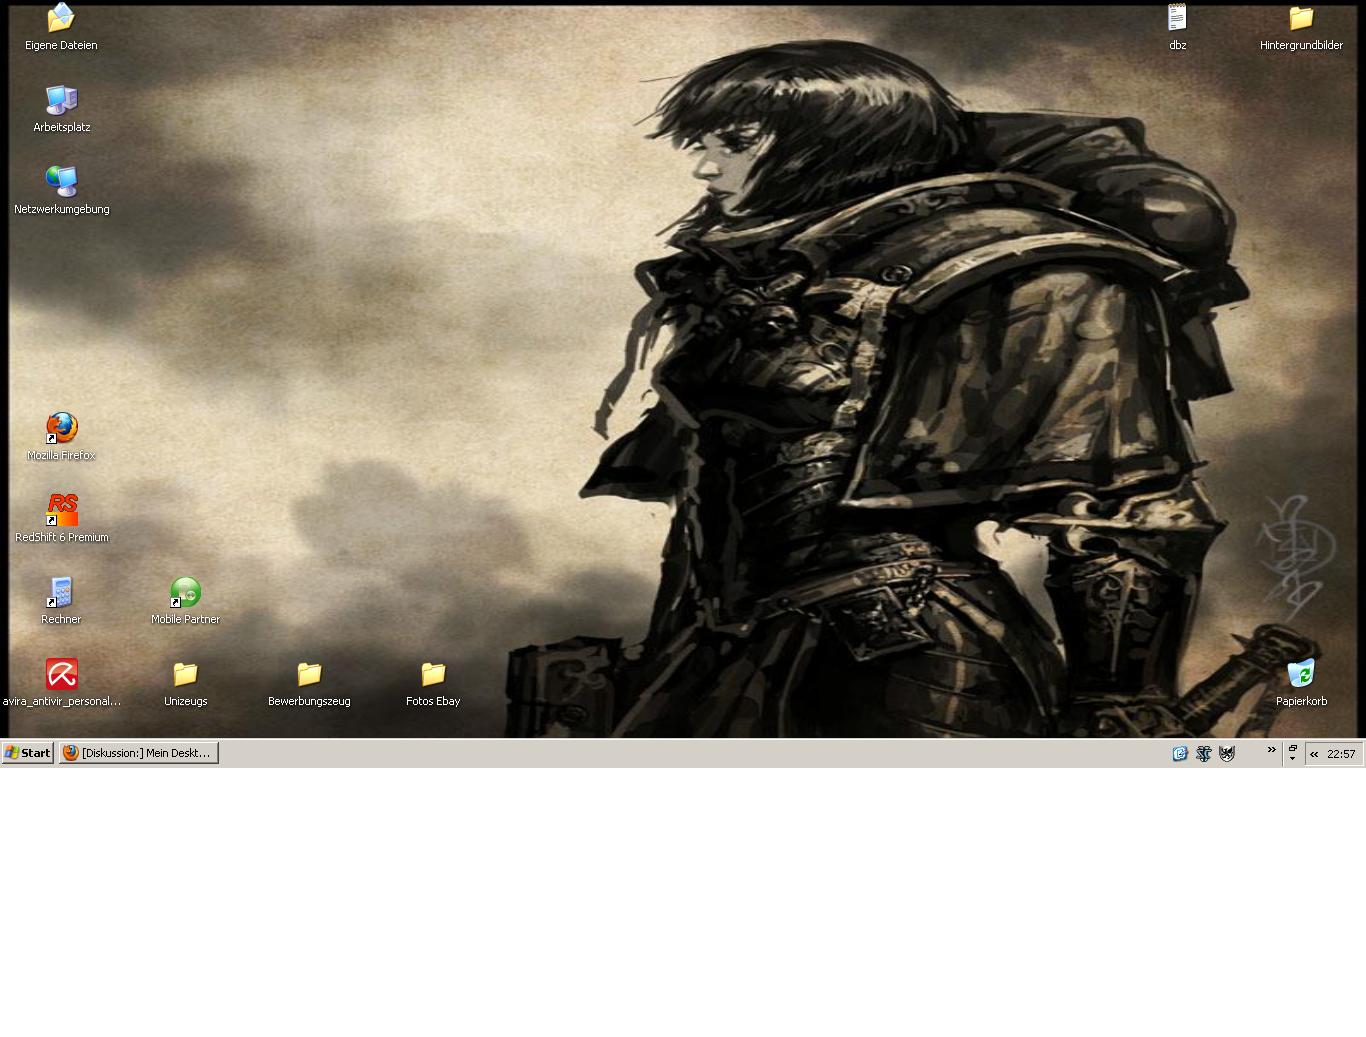Open the Start menu

pyautogui.click(x=28, y=753)
